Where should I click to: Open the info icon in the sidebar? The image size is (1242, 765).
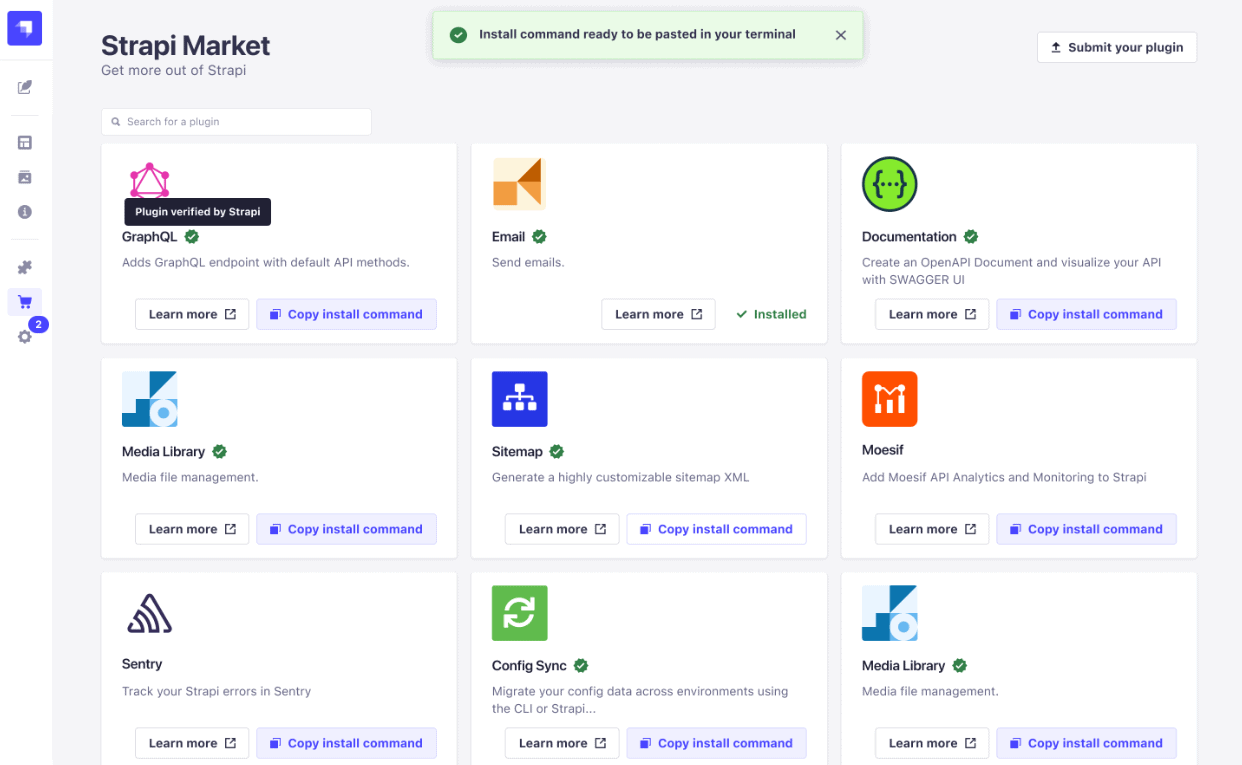click(25, 212)
